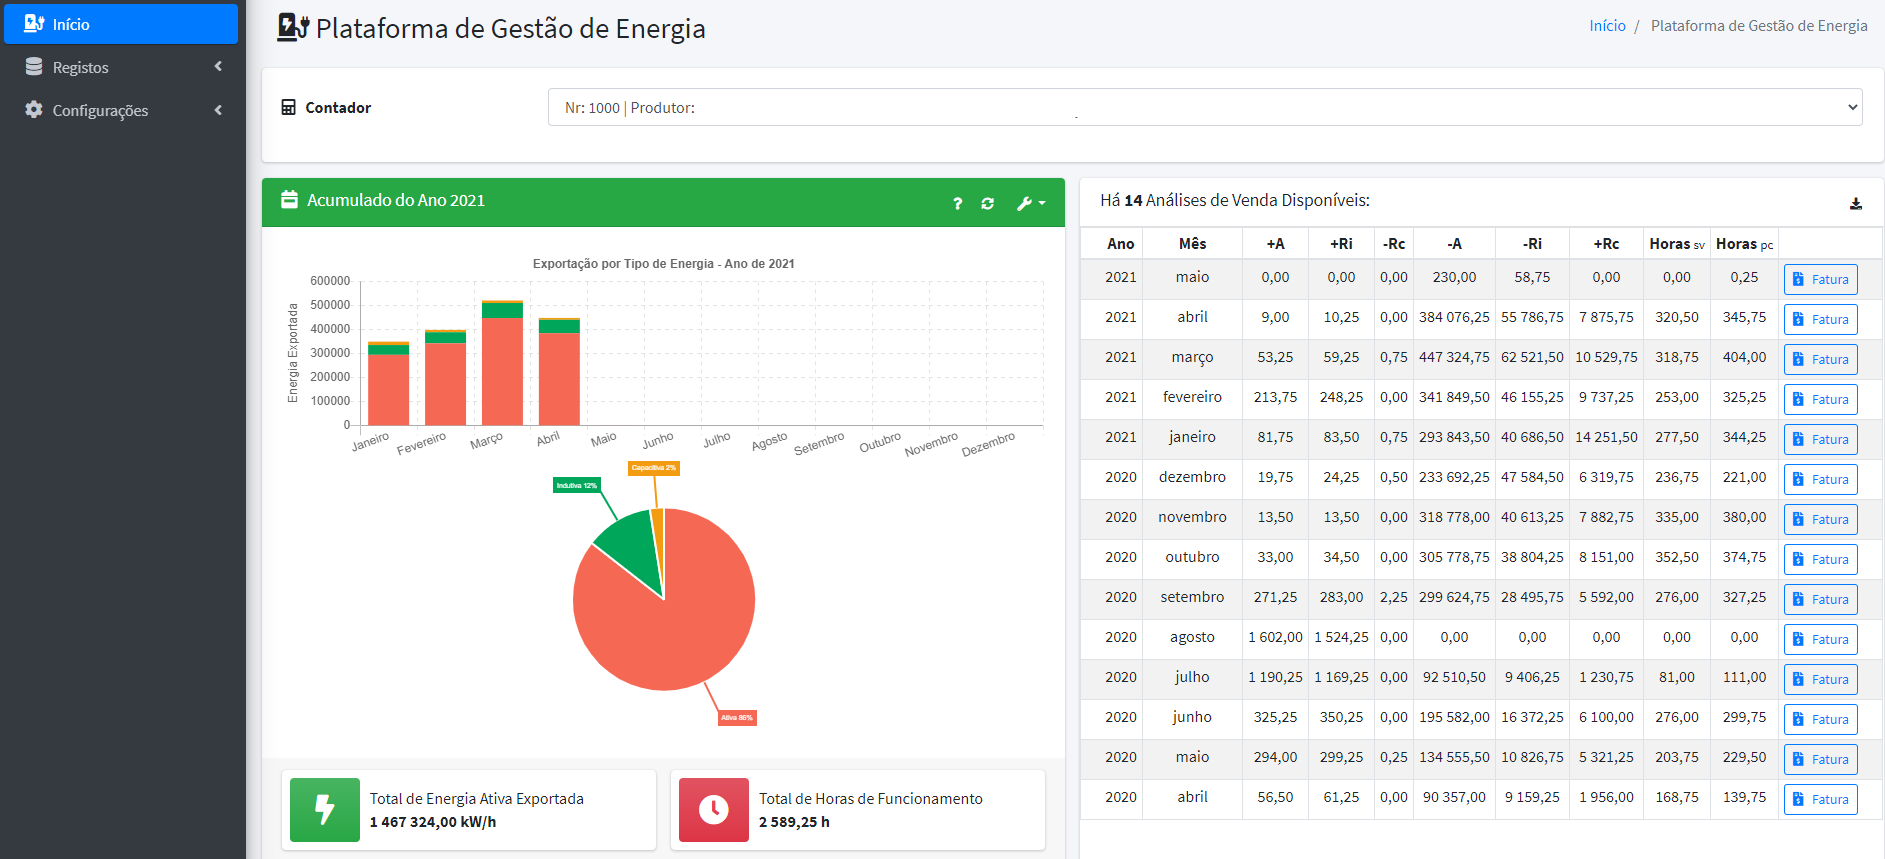Viewport: 1885px width, 859px height.
Task: Open Fatura for abril 2020
Action: [x=1820, y=799]
